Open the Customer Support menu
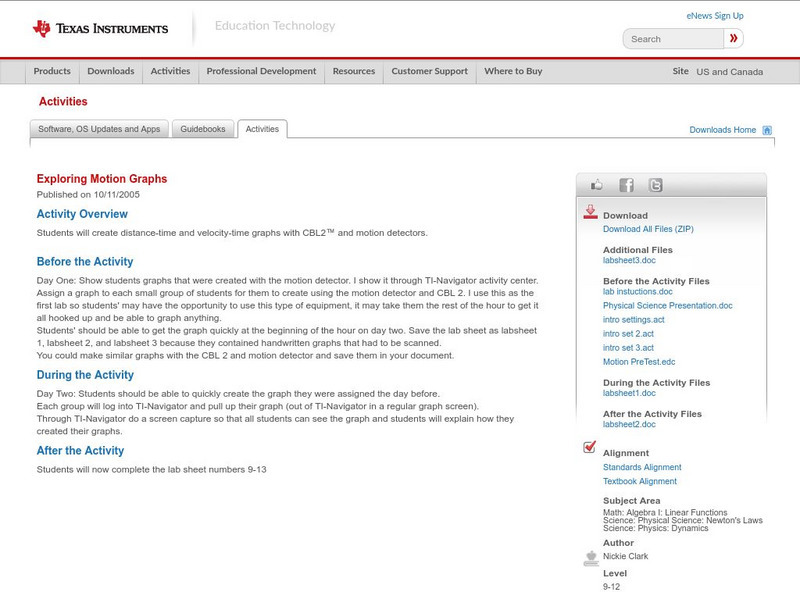The image size is (800, 592). coord(430,71)
